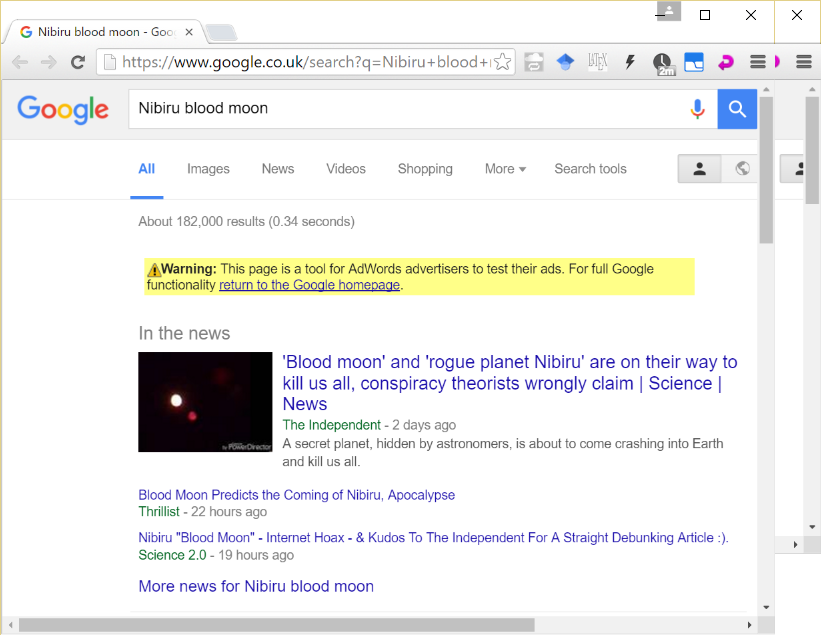The image size is (821, 635).
Task: Click the Google logo
Action: click(63, 108)
